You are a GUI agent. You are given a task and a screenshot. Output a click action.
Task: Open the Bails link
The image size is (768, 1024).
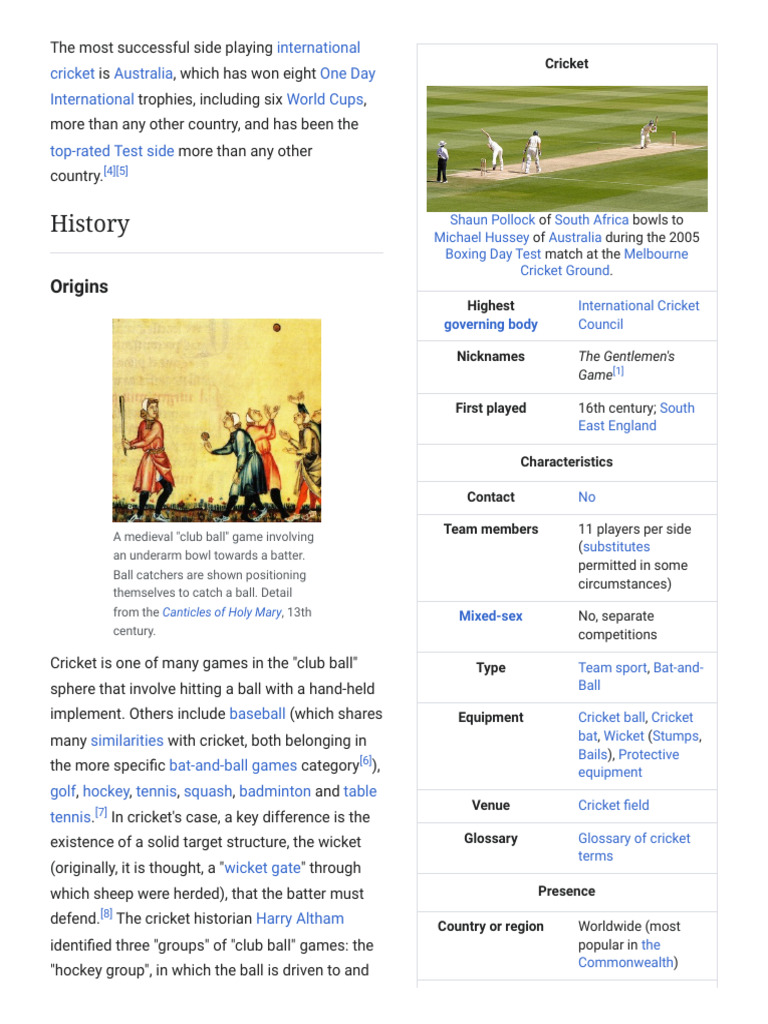click(x=593, y=754)
